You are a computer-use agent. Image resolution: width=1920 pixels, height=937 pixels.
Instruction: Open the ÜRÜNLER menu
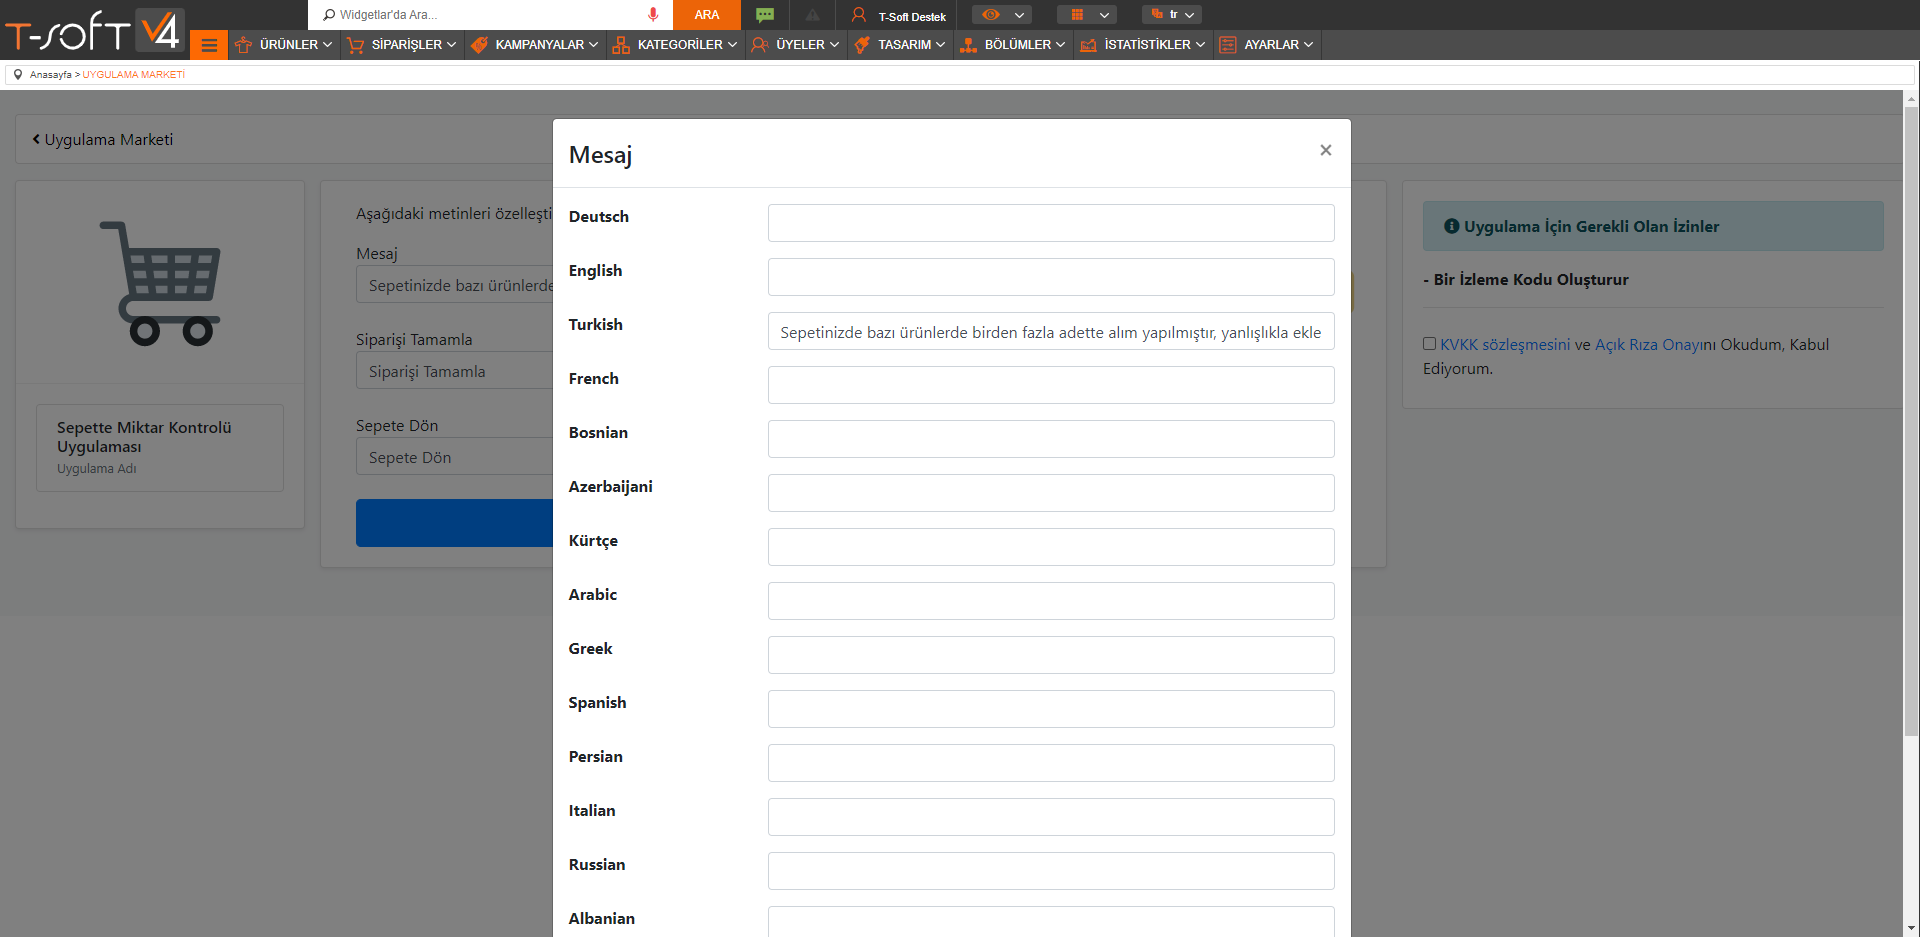pyautogui.click(x=284, y=45)
